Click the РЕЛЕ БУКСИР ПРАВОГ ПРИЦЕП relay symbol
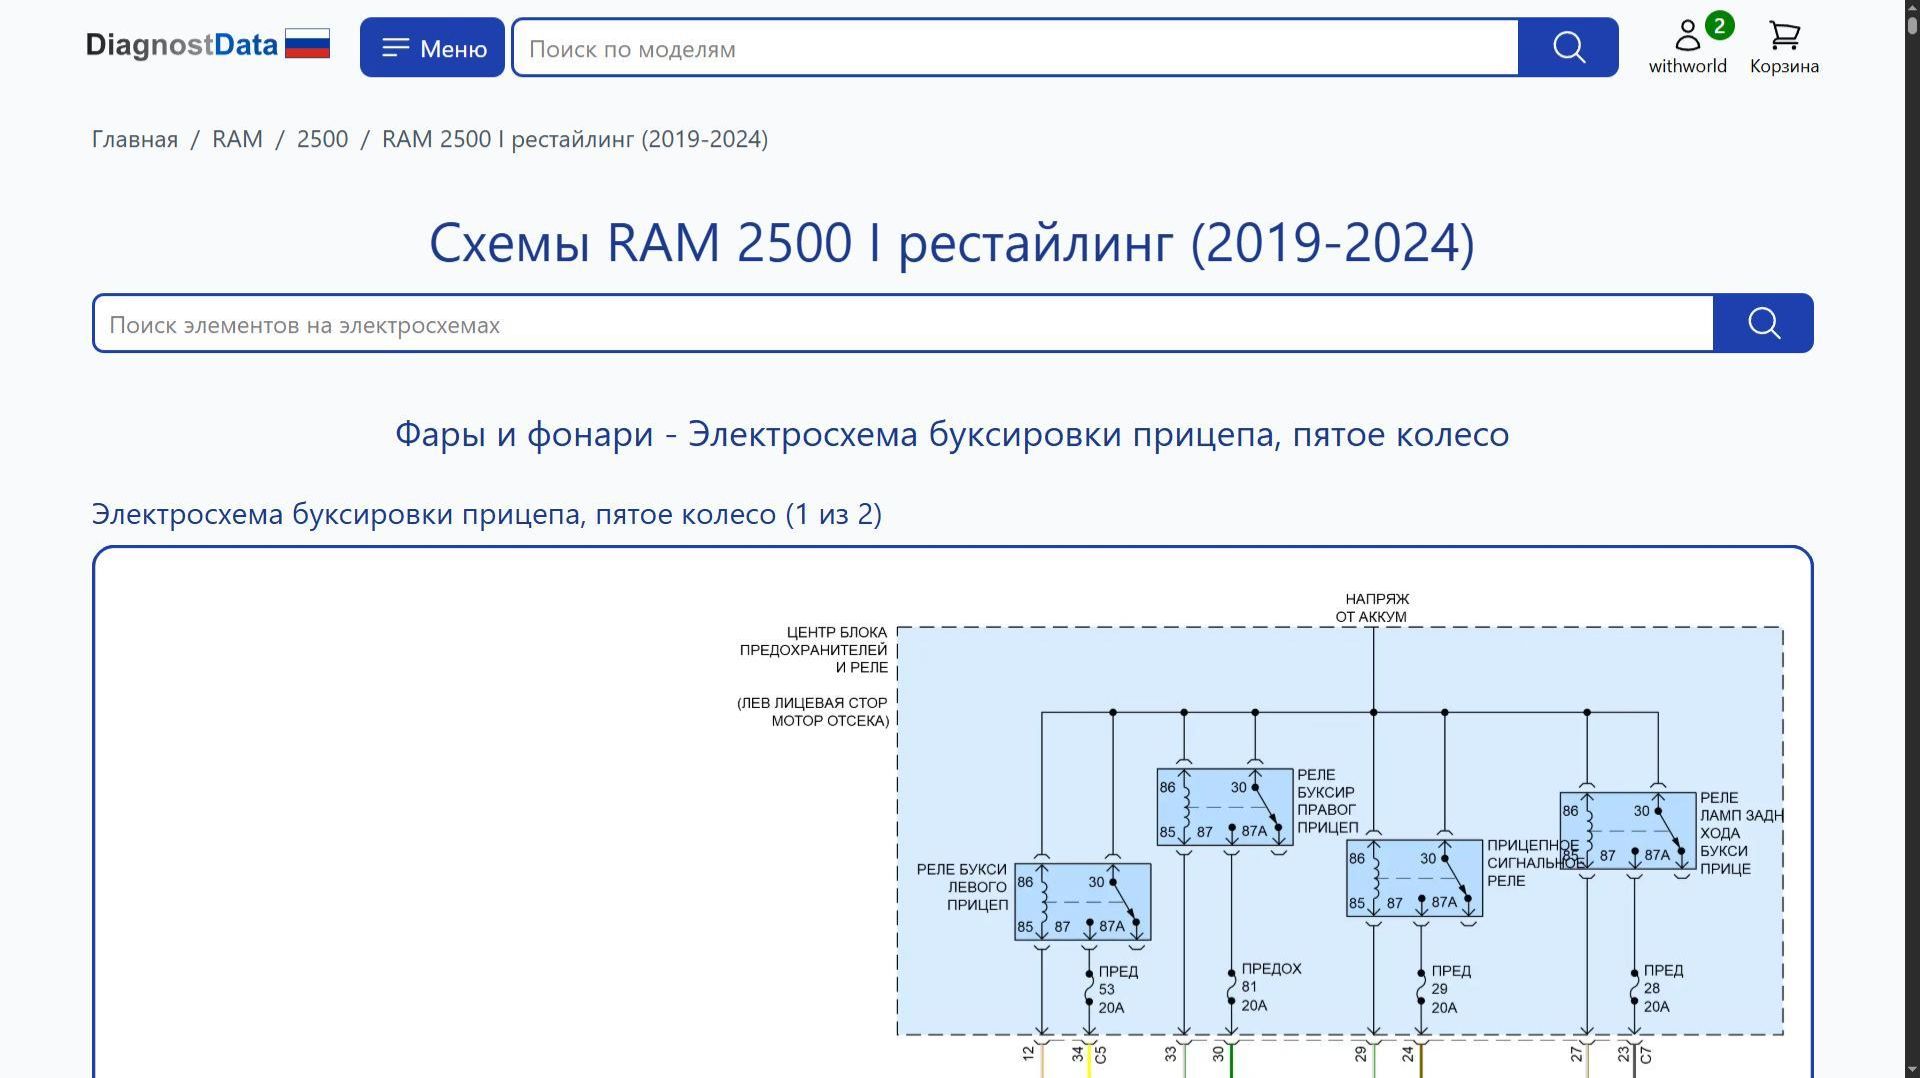1920x1078 pixels. coord(1225,807)
